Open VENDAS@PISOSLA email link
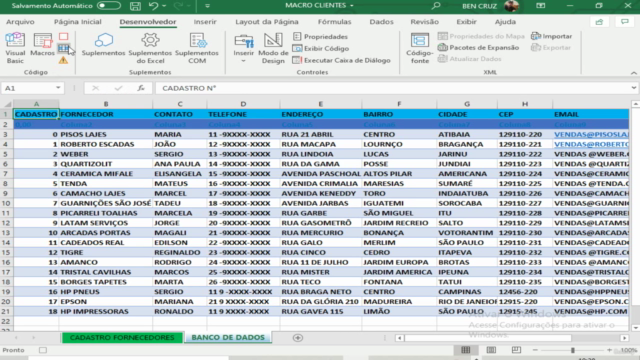Viewport: 640px width, 360px height. [591, 134]
